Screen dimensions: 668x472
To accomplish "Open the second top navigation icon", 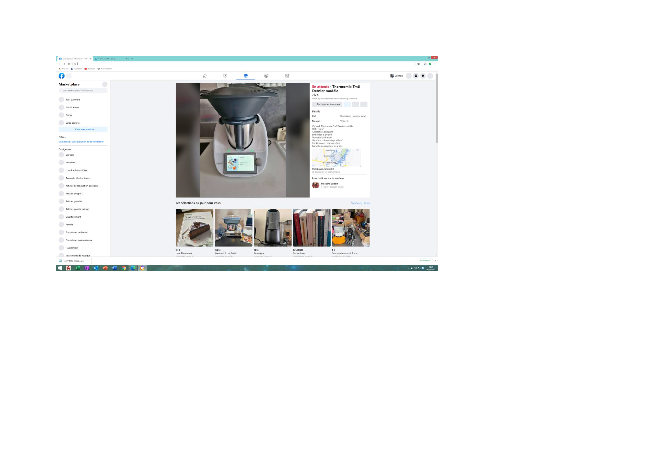I will (225, 76).
